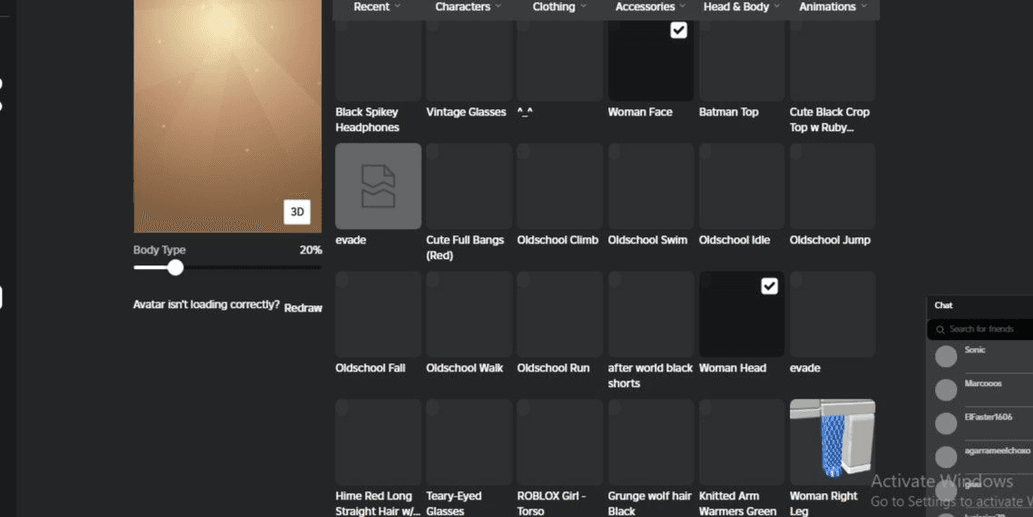Select the Oldschool Jump animation
The width and height of the screenshot is (1033, 517).
tap(833, 186)
